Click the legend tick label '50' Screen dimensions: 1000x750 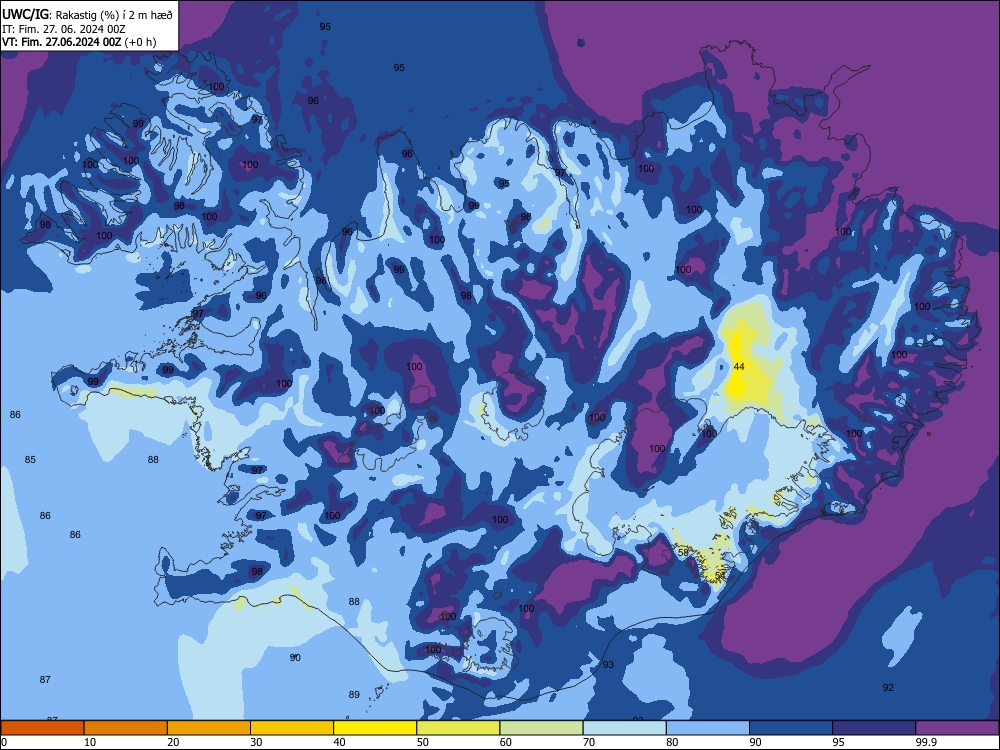pyautogui.click(x=422, y=742)
